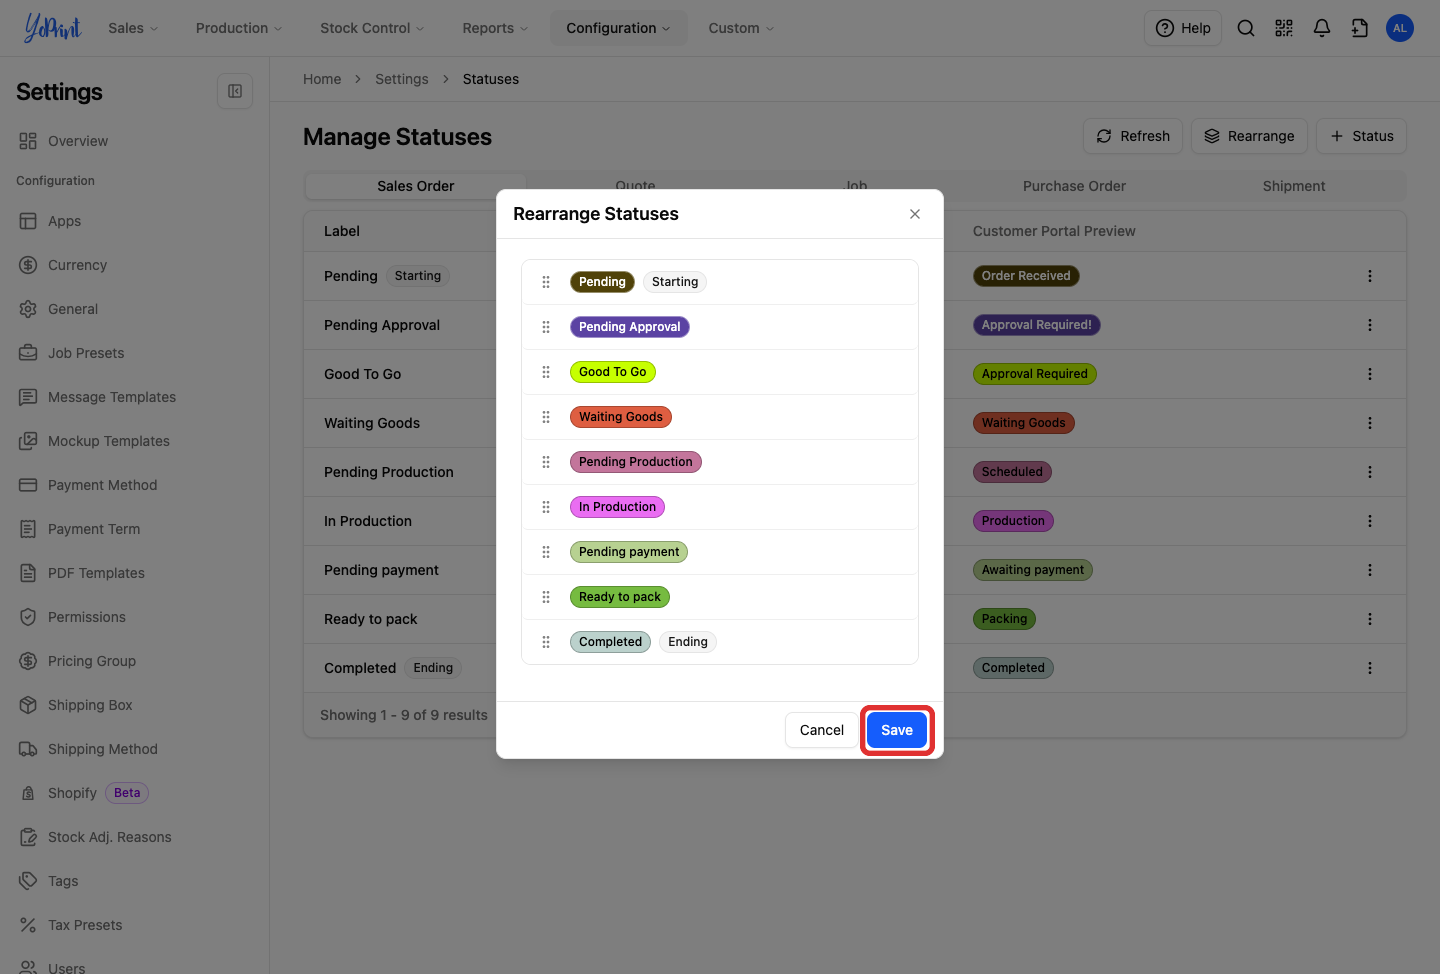The image size is (1440, 974).
Task: Open three-dot menu for Pending row
Action: click(1370, 276)
